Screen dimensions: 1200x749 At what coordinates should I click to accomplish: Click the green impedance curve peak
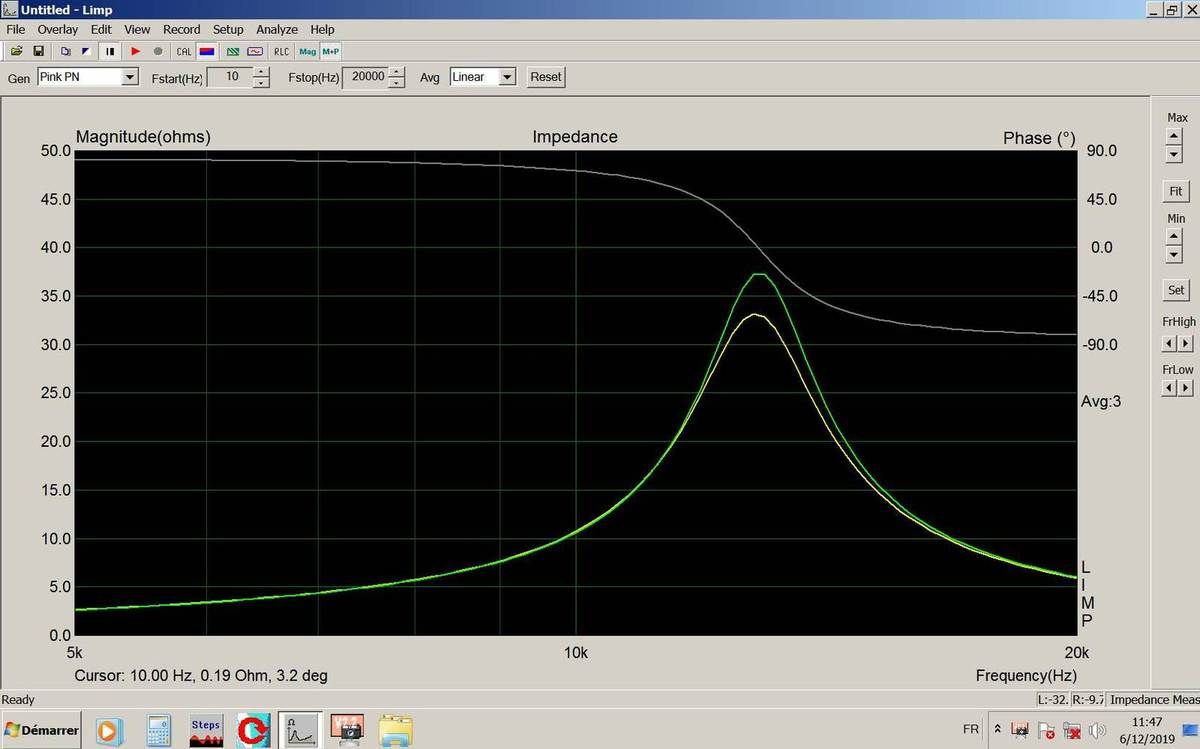[759, 274]
